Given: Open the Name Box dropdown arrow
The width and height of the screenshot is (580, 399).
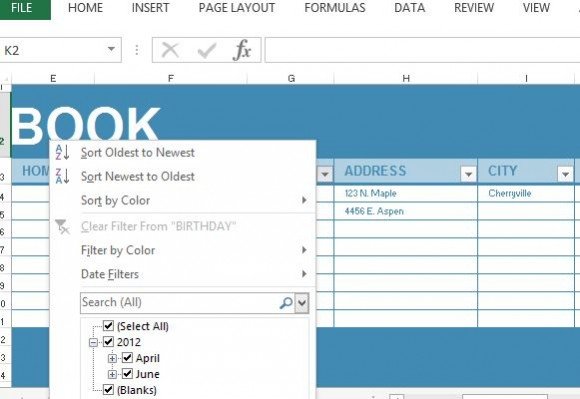Looking at the screenshot, I should click(x=111, y=50).
